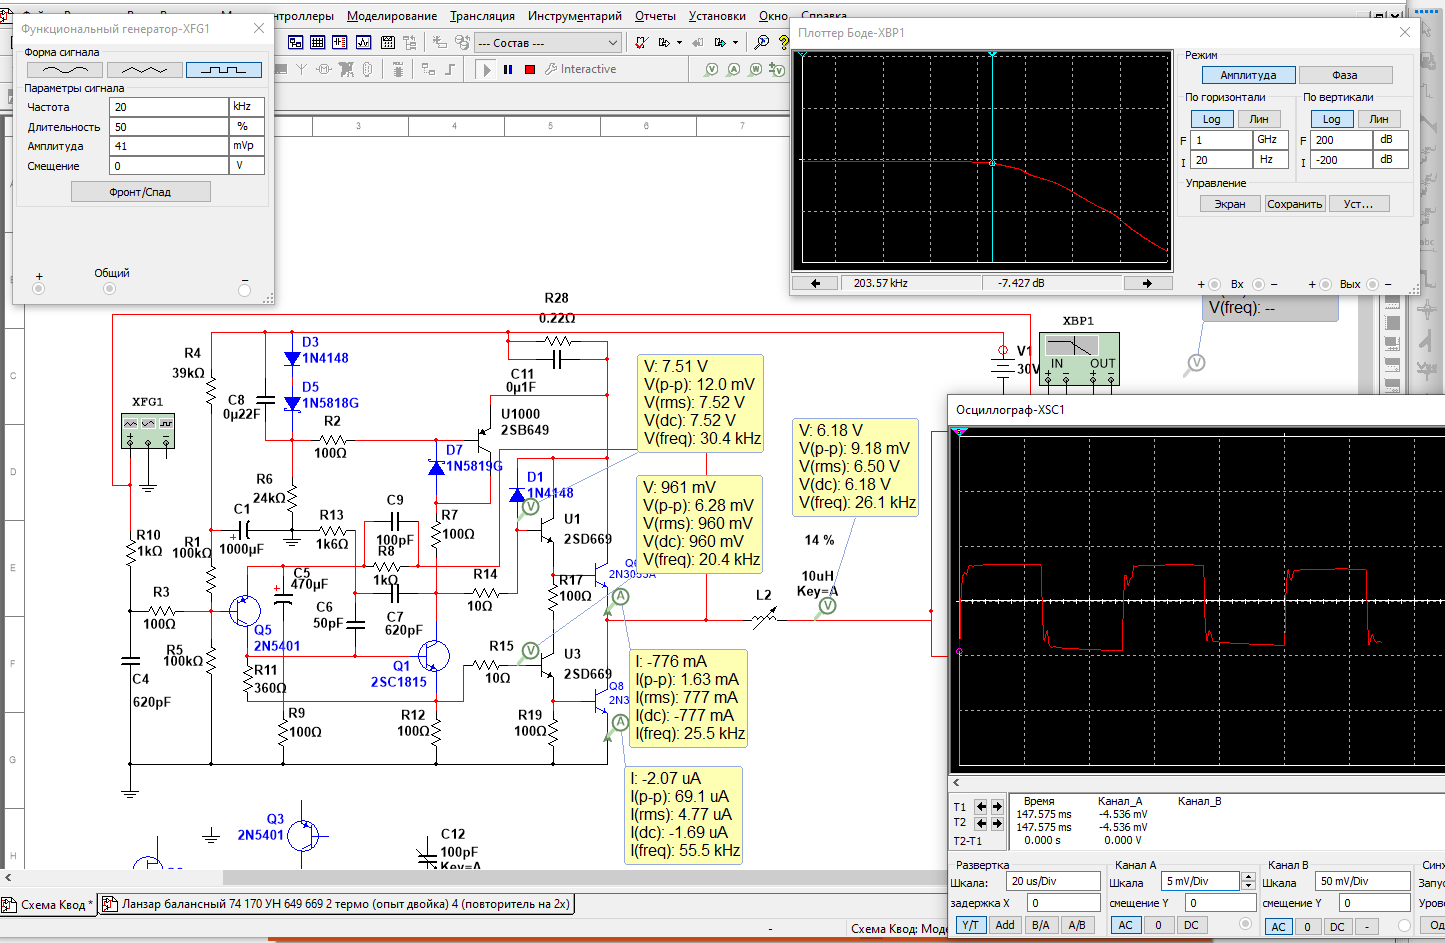
Task: Change Bode initial frequency Hz unit
Action: tap(1271, 160)
